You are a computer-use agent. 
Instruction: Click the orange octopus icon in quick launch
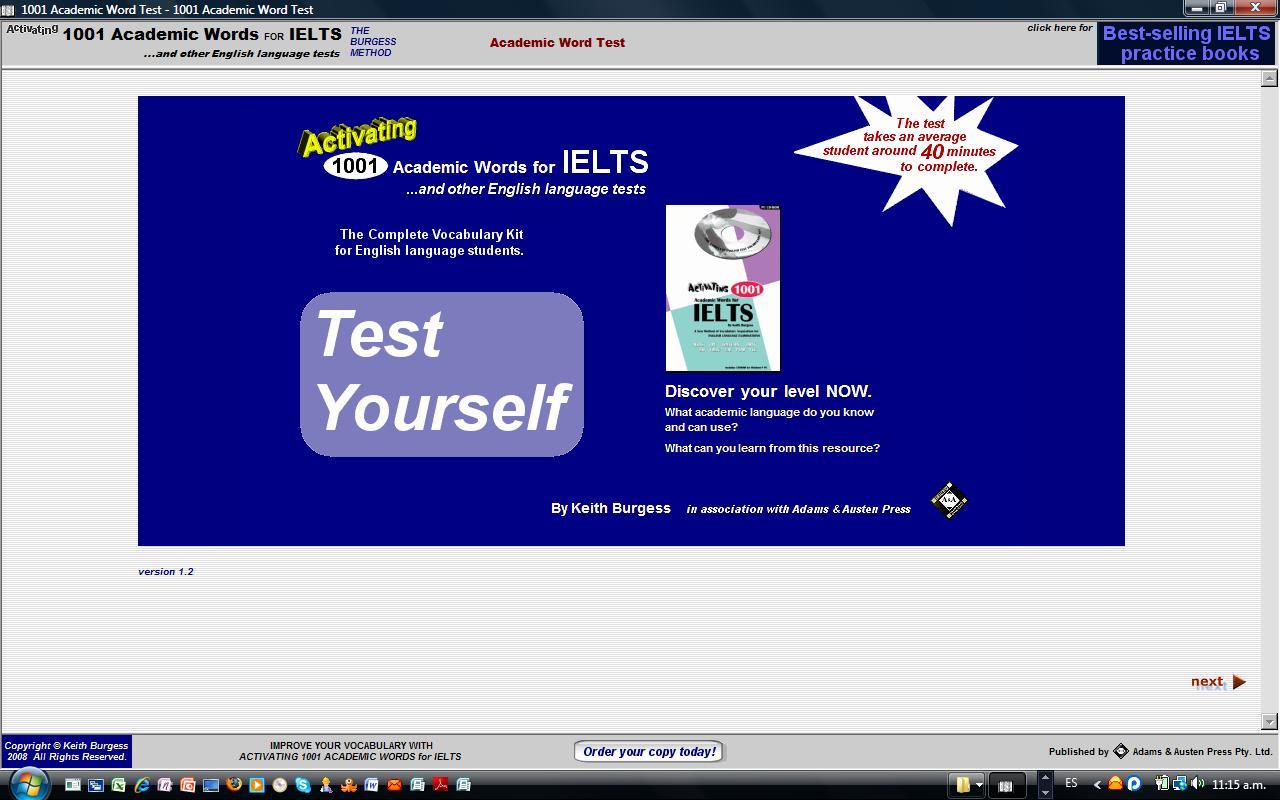[x=348, y=785]
